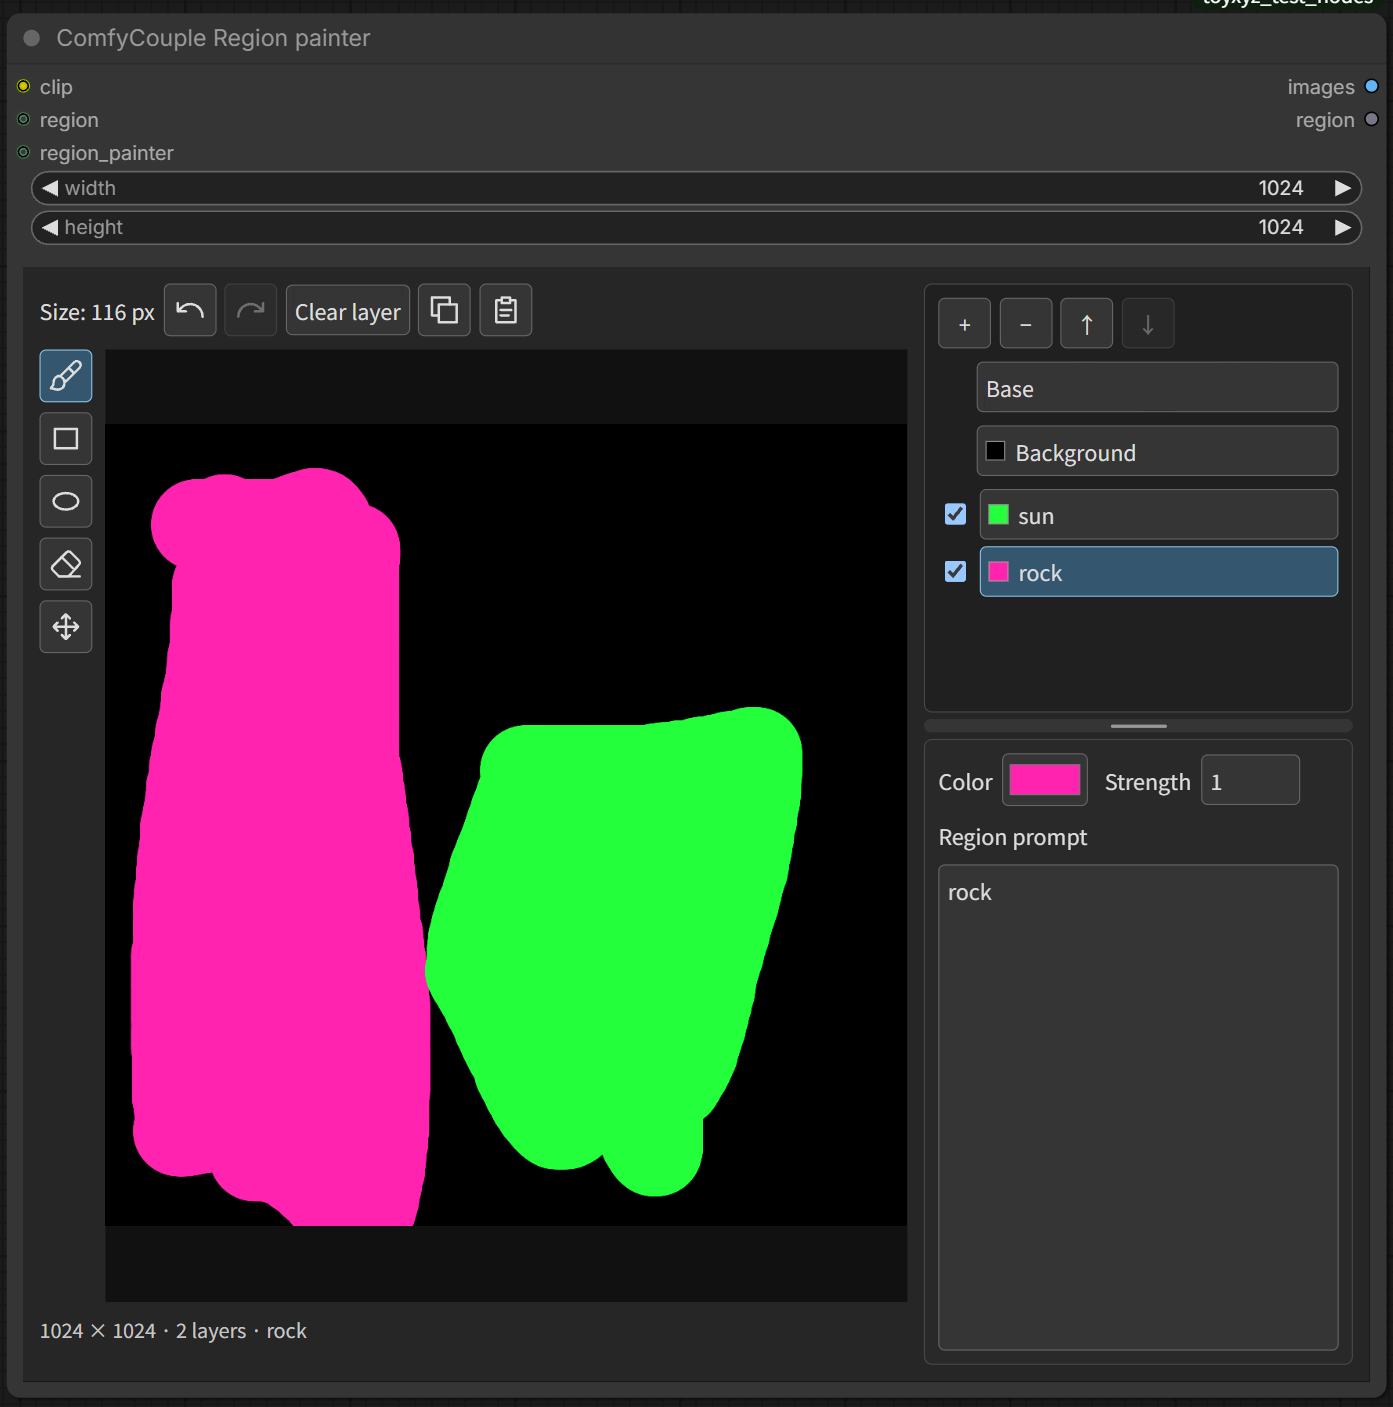Decrease height with left arrow
Image resolution: width=1393 pixels, height=1407 pixels.
coord(50,227)
